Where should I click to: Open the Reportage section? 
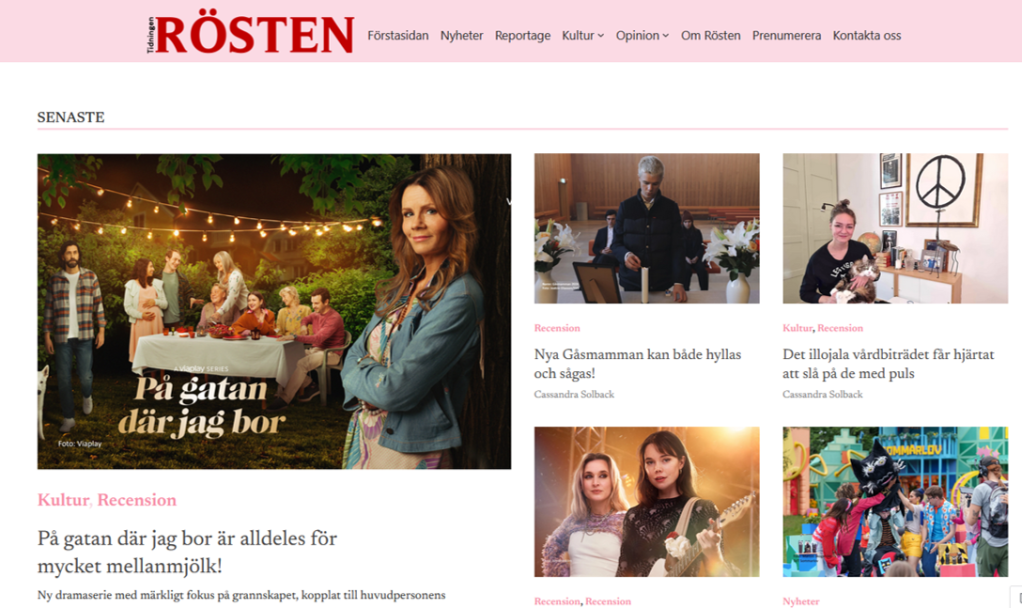(x=523, y=36)
